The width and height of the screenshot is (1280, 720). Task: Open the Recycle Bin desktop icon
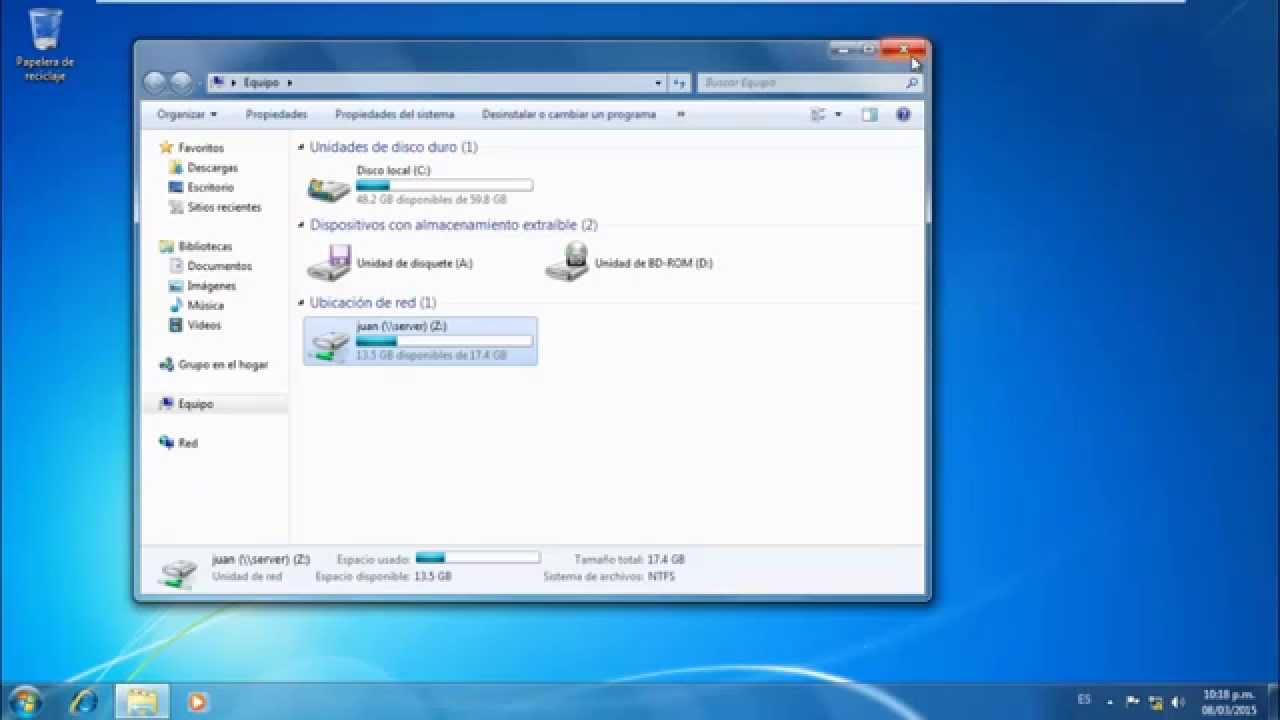coord(45,44)
